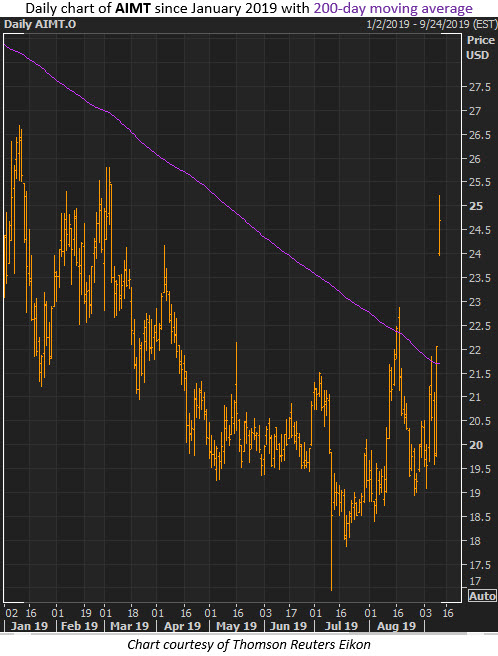Select the May 19 month label
Viewport: 498px width, 656px height.
tap(236, 626)
